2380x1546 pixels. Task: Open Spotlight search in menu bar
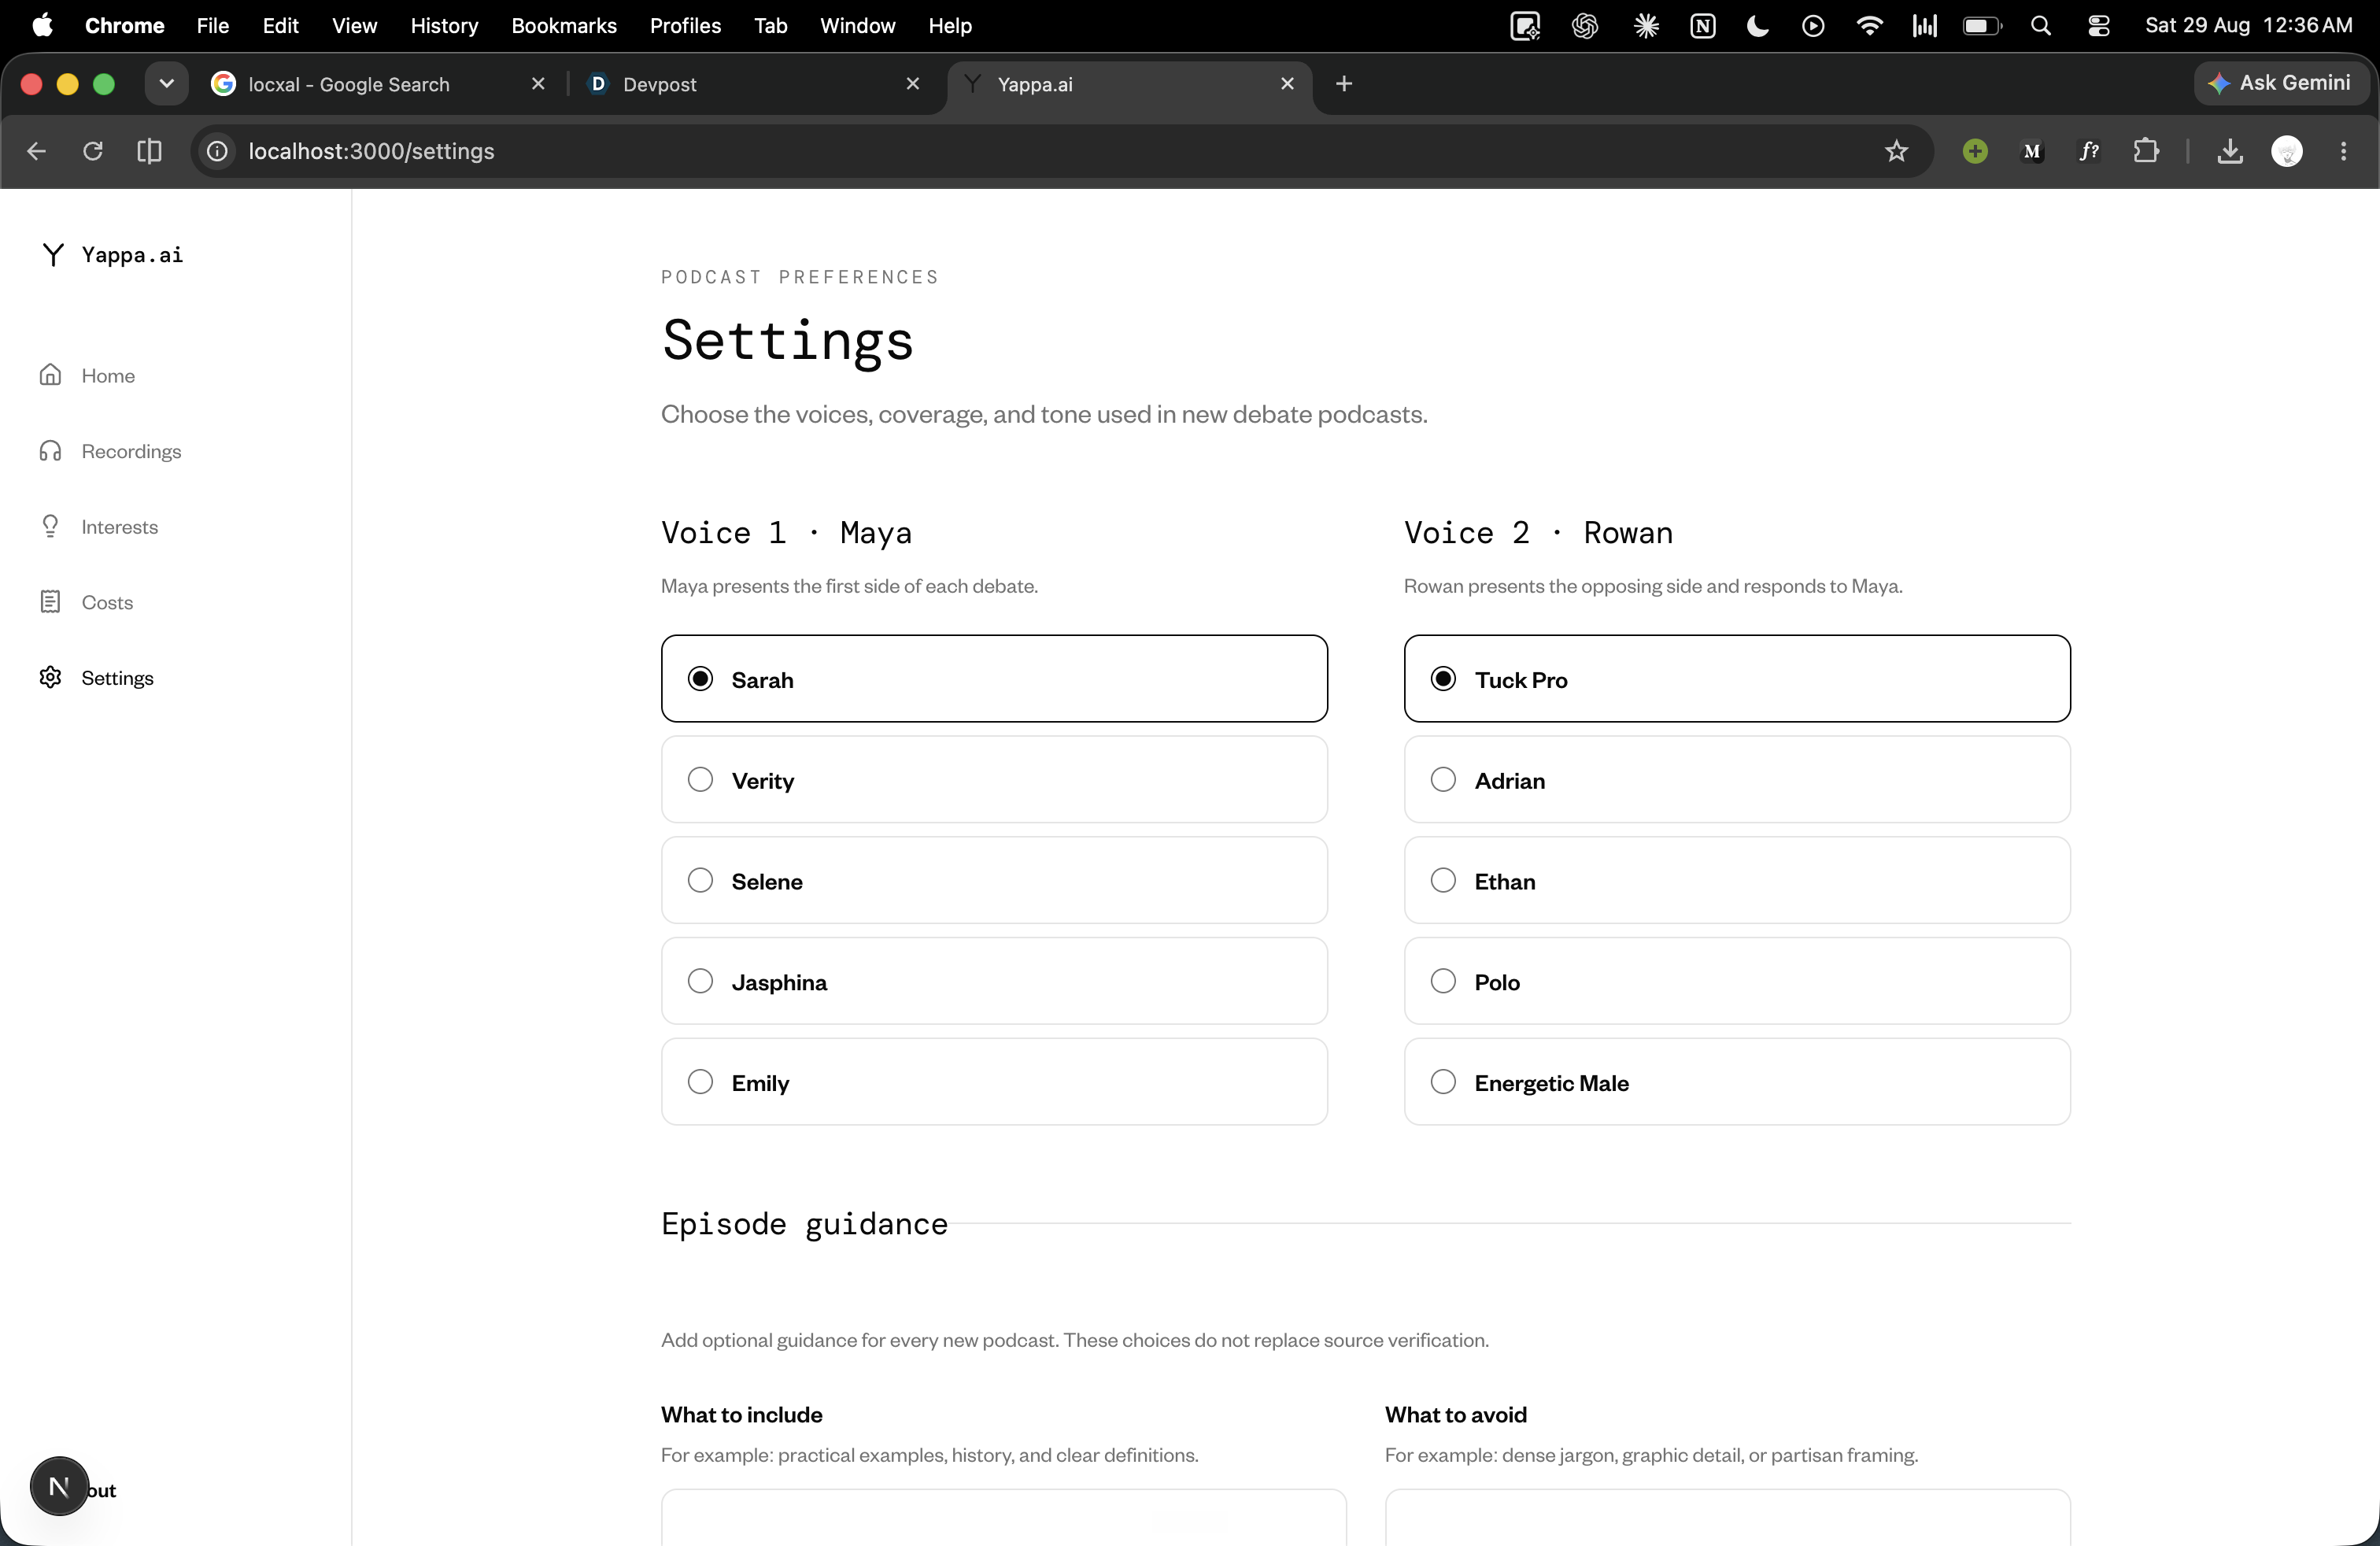[2041, 26]
